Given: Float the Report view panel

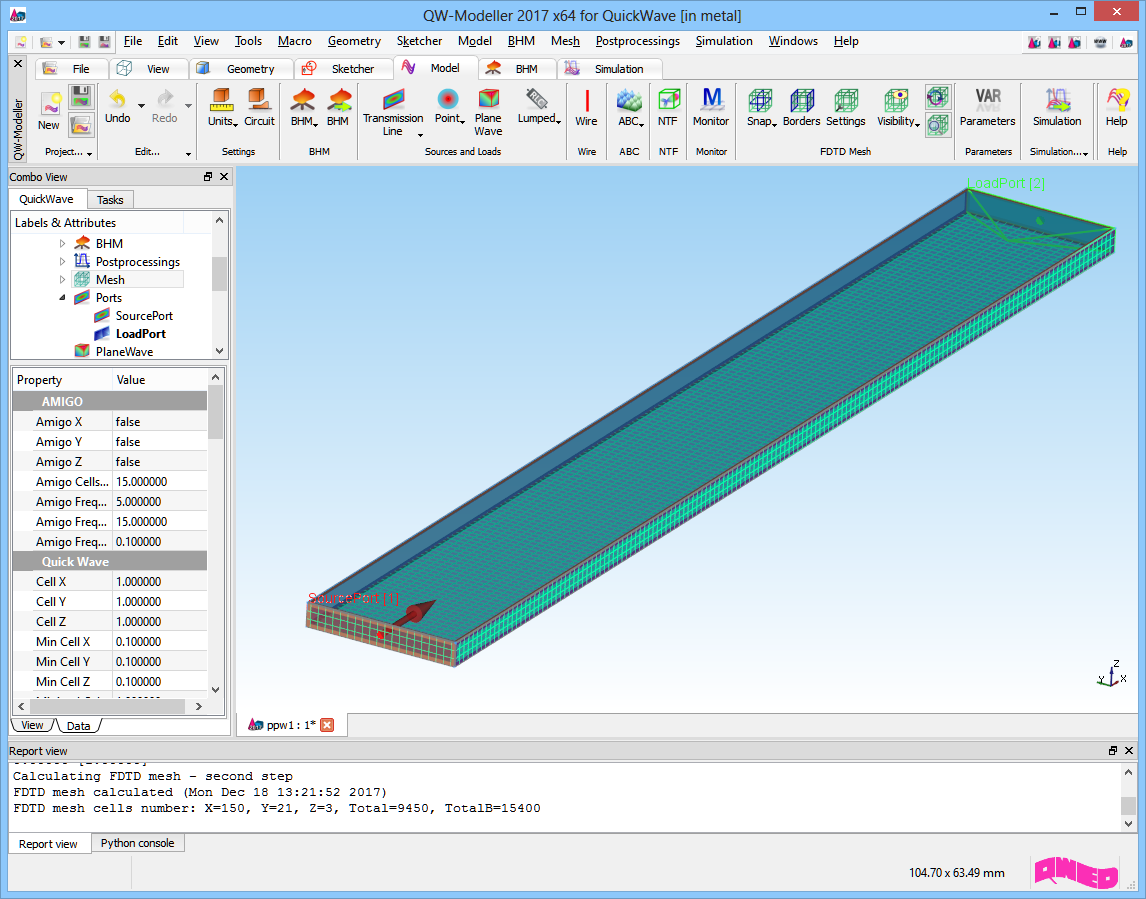Looking at the screenshot, I should click(1112, 751).
